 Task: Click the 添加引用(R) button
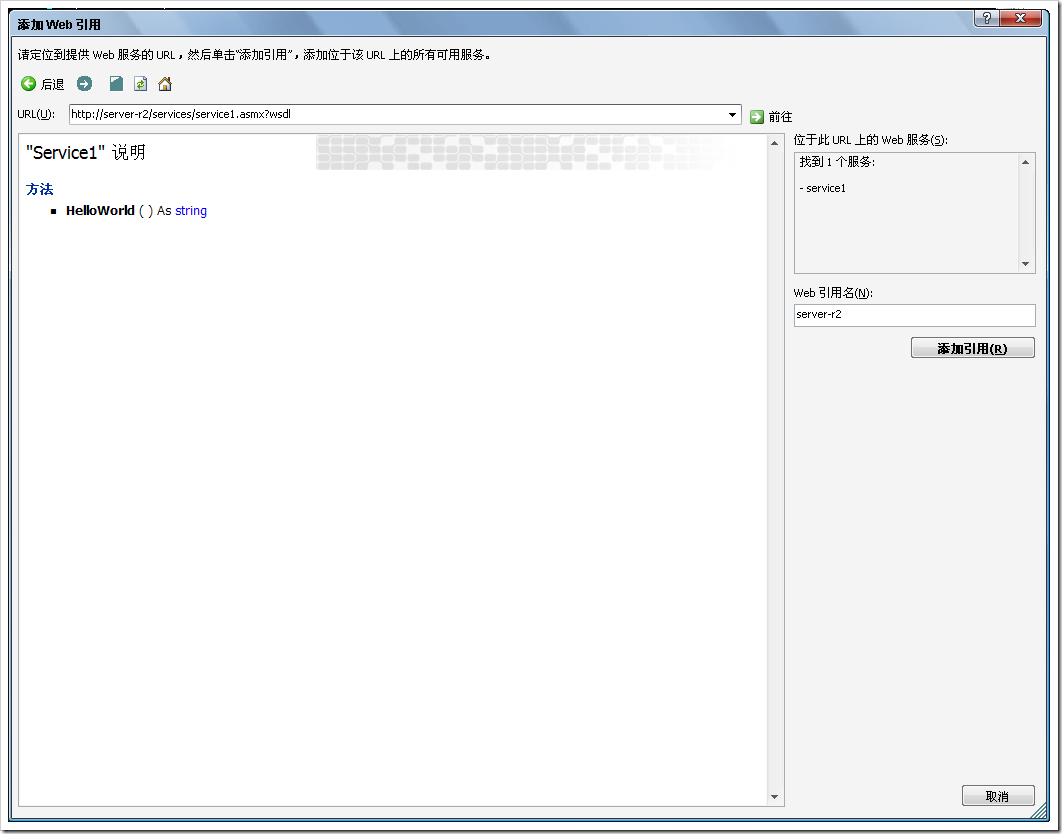coord(973,348)
